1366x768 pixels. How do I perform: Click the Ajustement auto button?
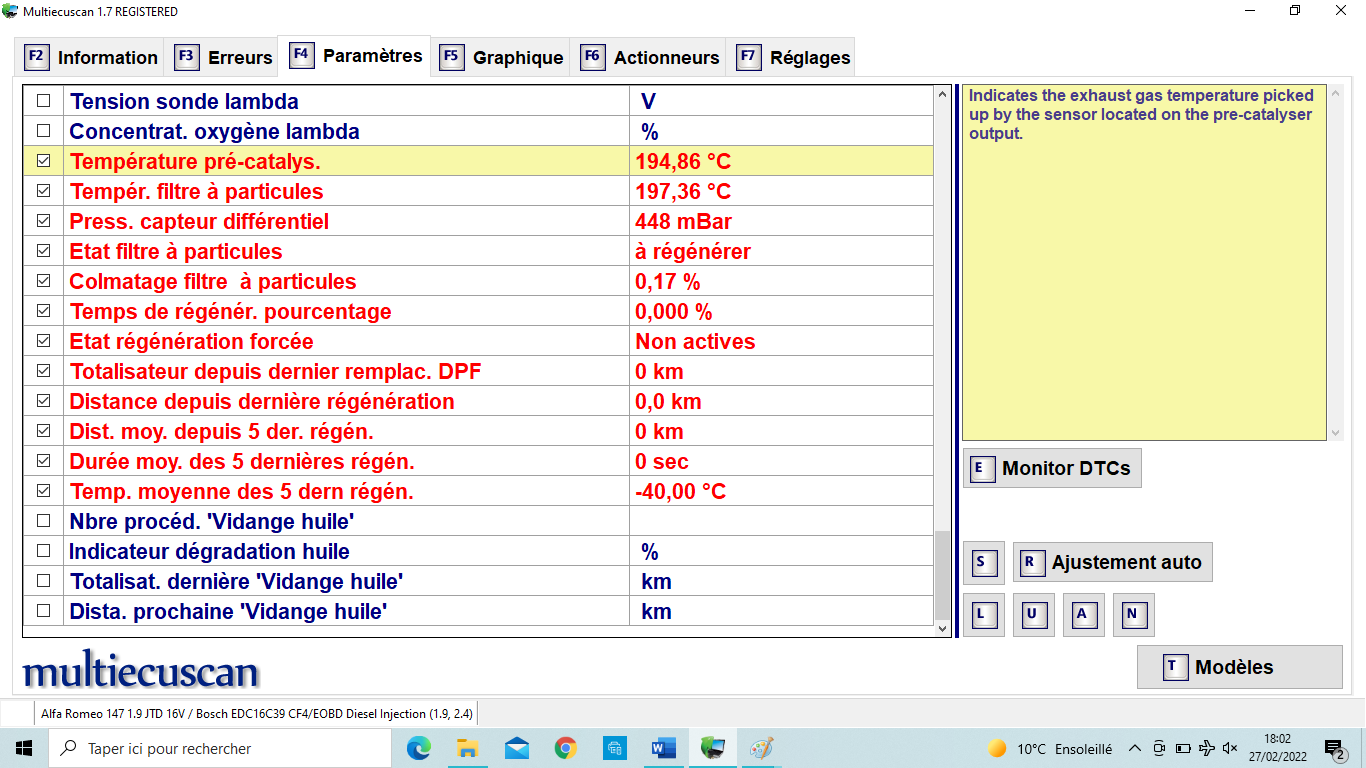[1113, 562]
